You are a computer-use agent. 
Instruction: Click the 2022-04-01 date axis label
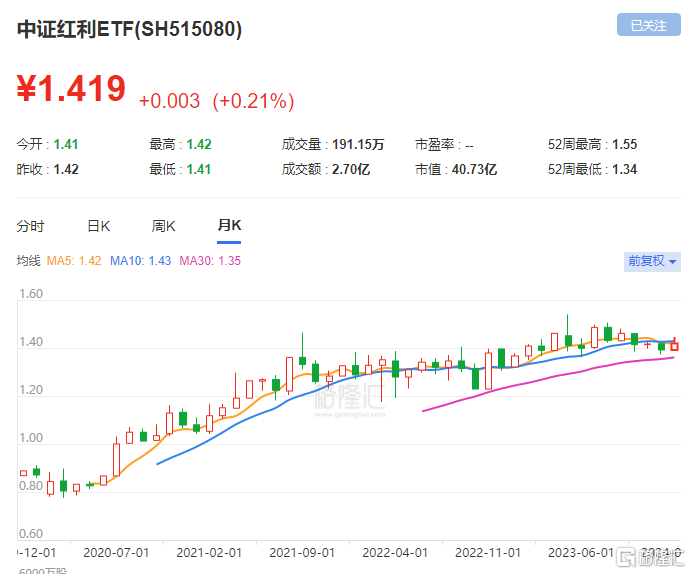tap(395, 553)
